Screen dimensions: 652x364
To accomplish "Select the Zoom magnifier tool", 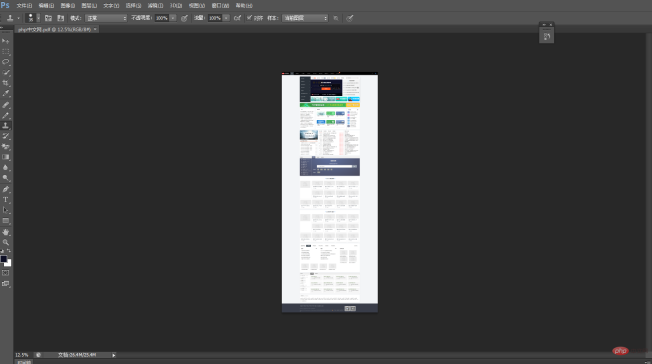I will click(5, 242).
